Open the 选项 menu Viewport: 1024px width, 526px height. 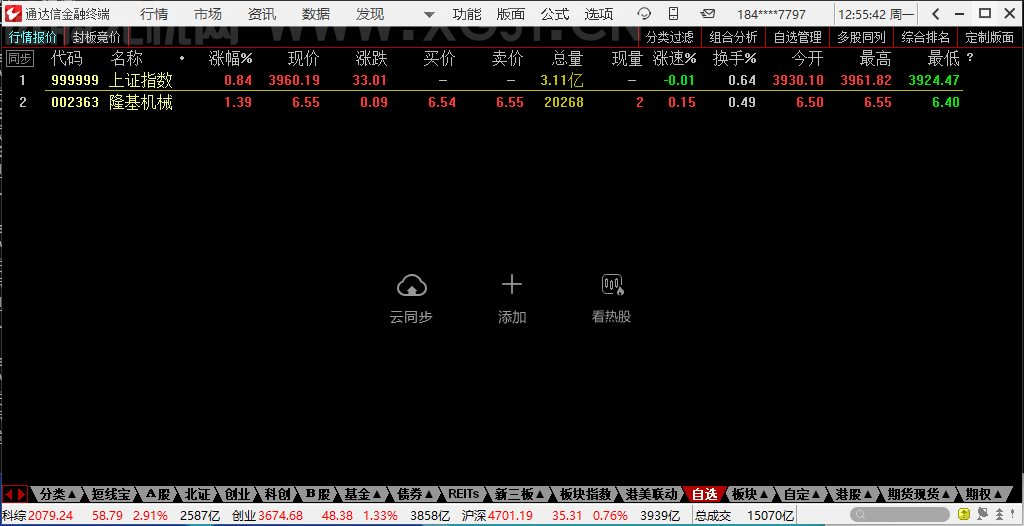click(599, 14)
